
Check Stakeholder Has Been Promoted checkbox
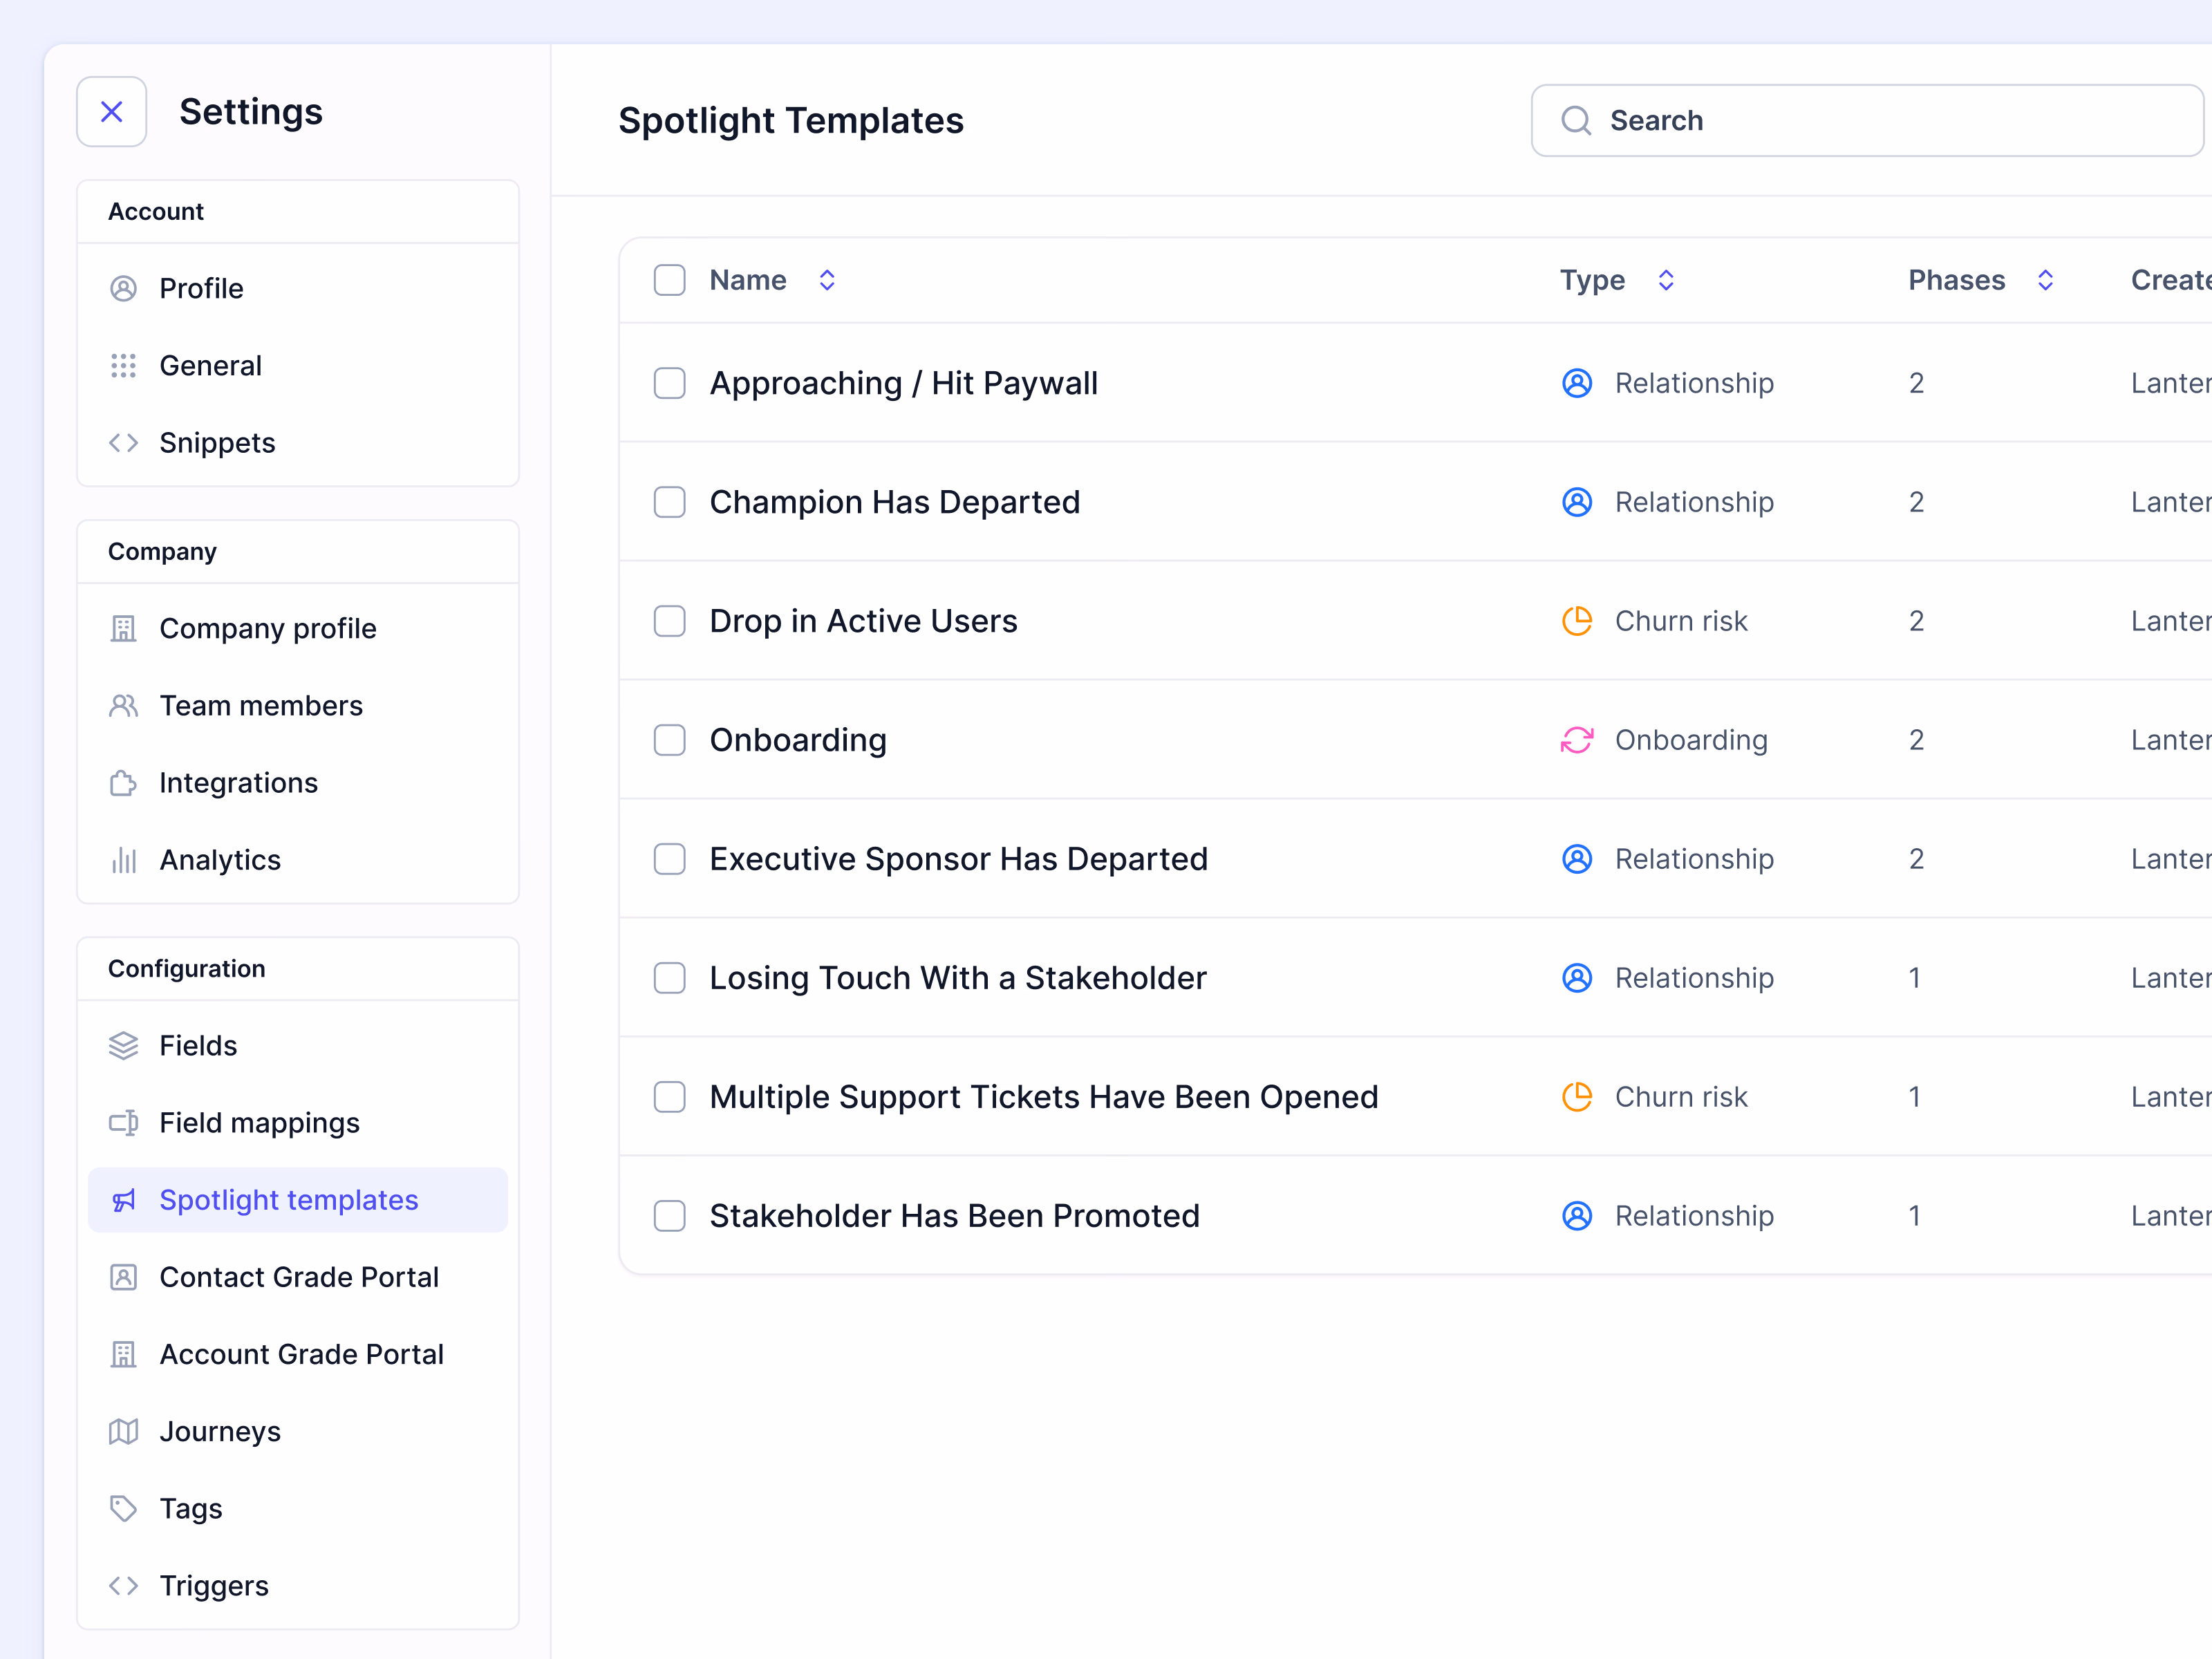pyautogui.click(x=669, y=1216)
